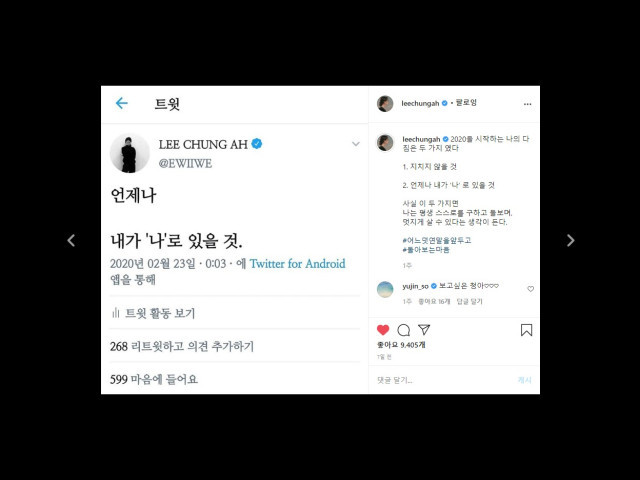This screenshot has height=480, width=640.
Task: Click the 팔로잉 following button
Action: click(466, 103)
